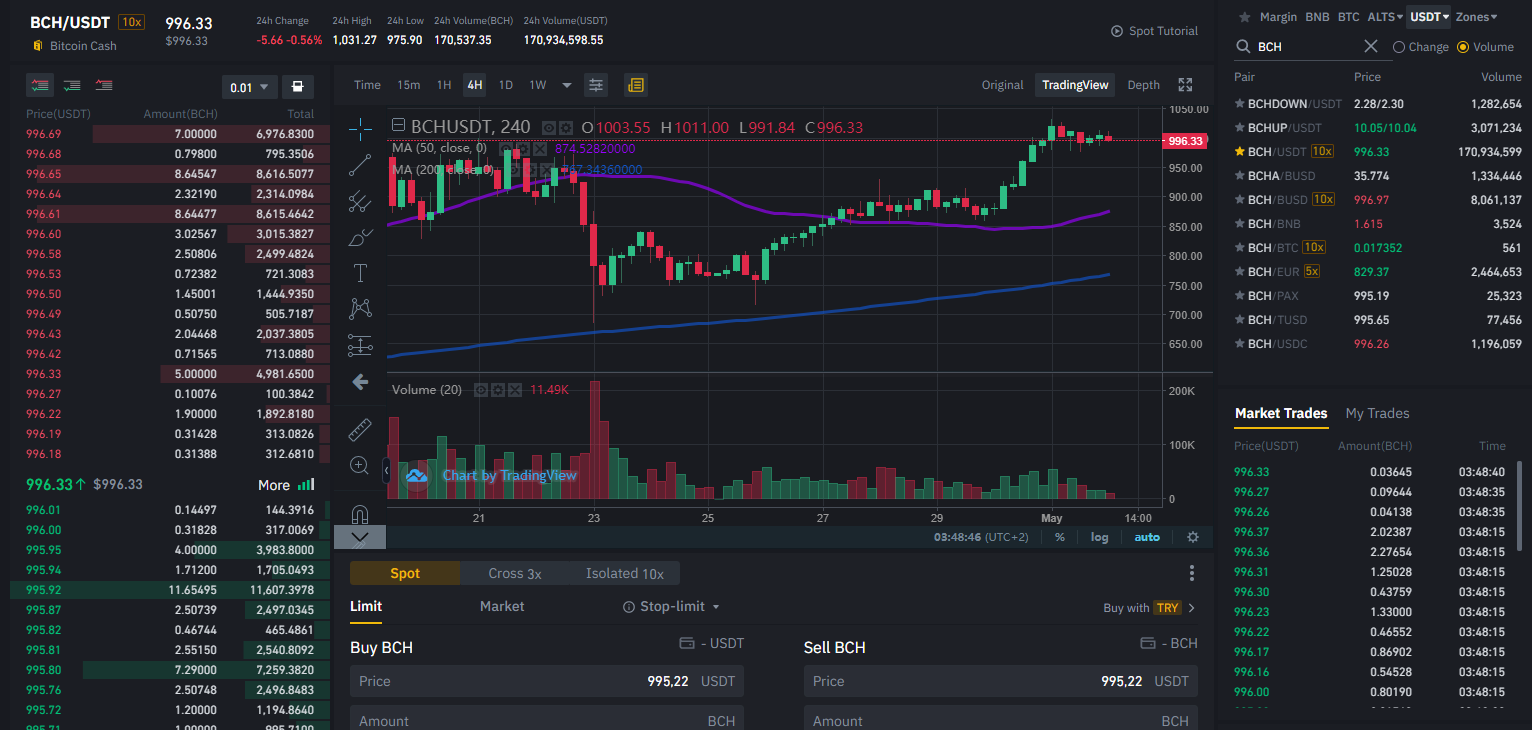Activate the ruler measure tool
Screen dimensions: 1532x730
click(360, 430)
